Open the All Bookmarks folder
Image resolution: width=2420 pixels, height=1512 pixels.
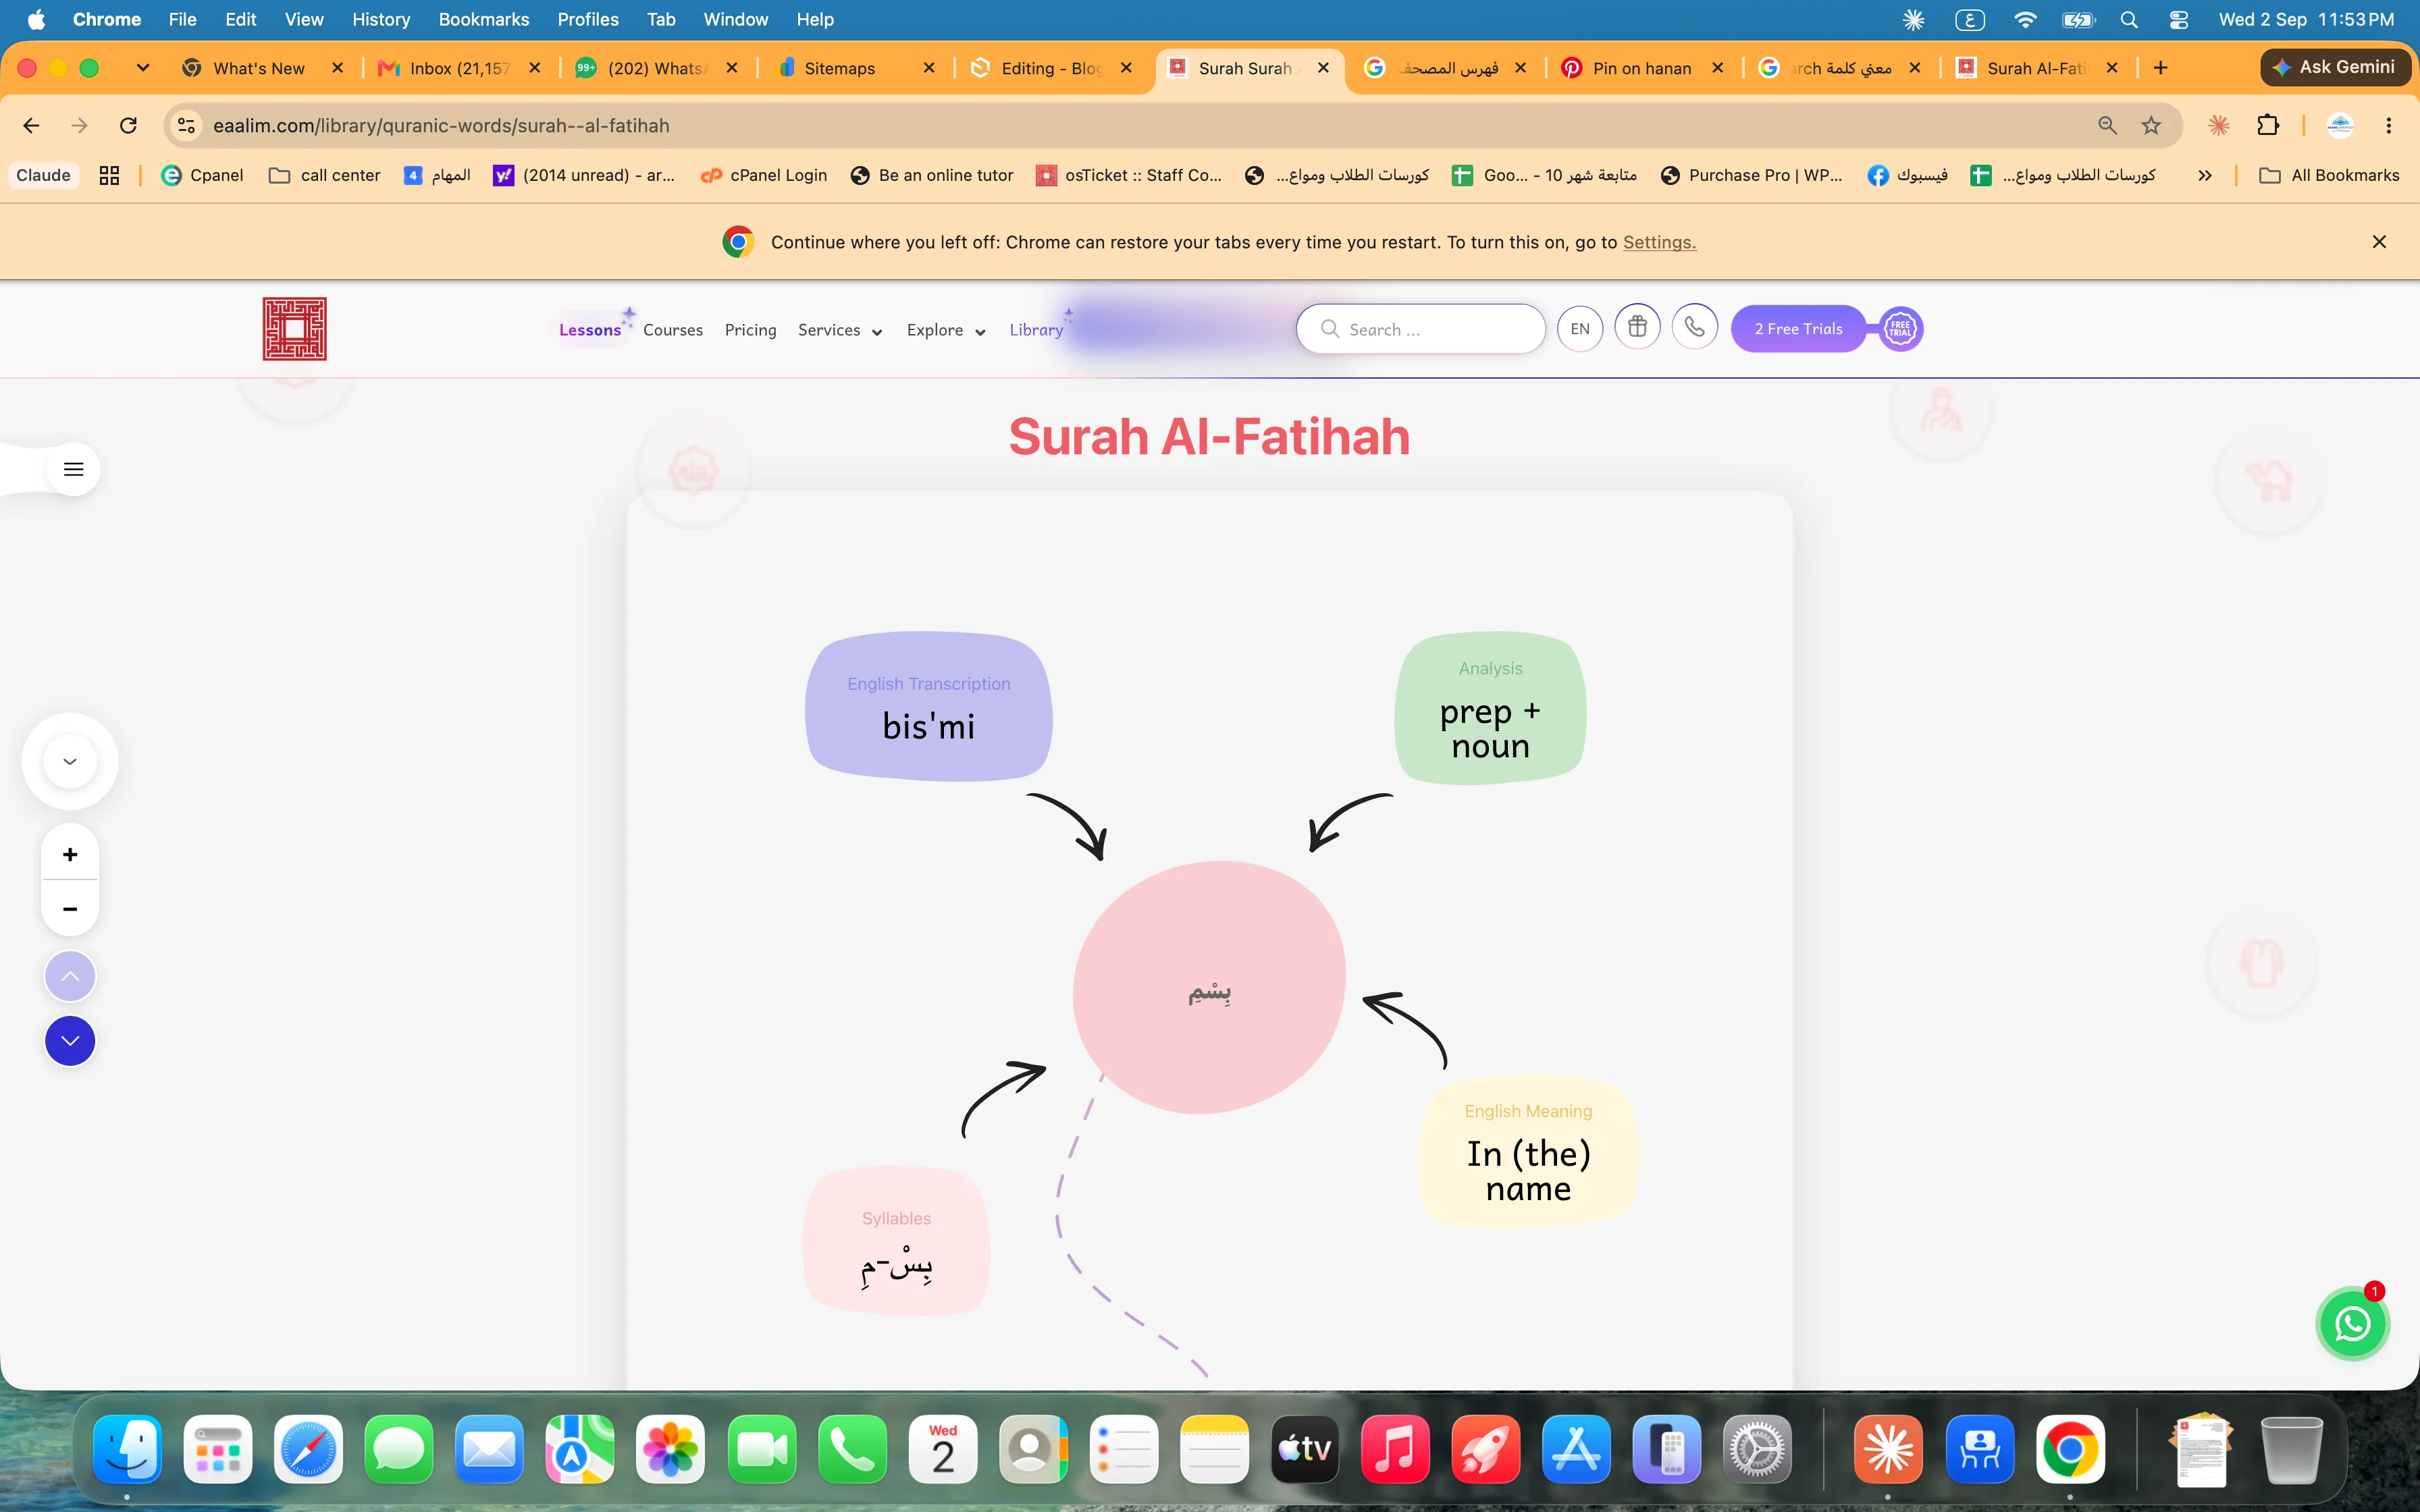coord(2330,175)
